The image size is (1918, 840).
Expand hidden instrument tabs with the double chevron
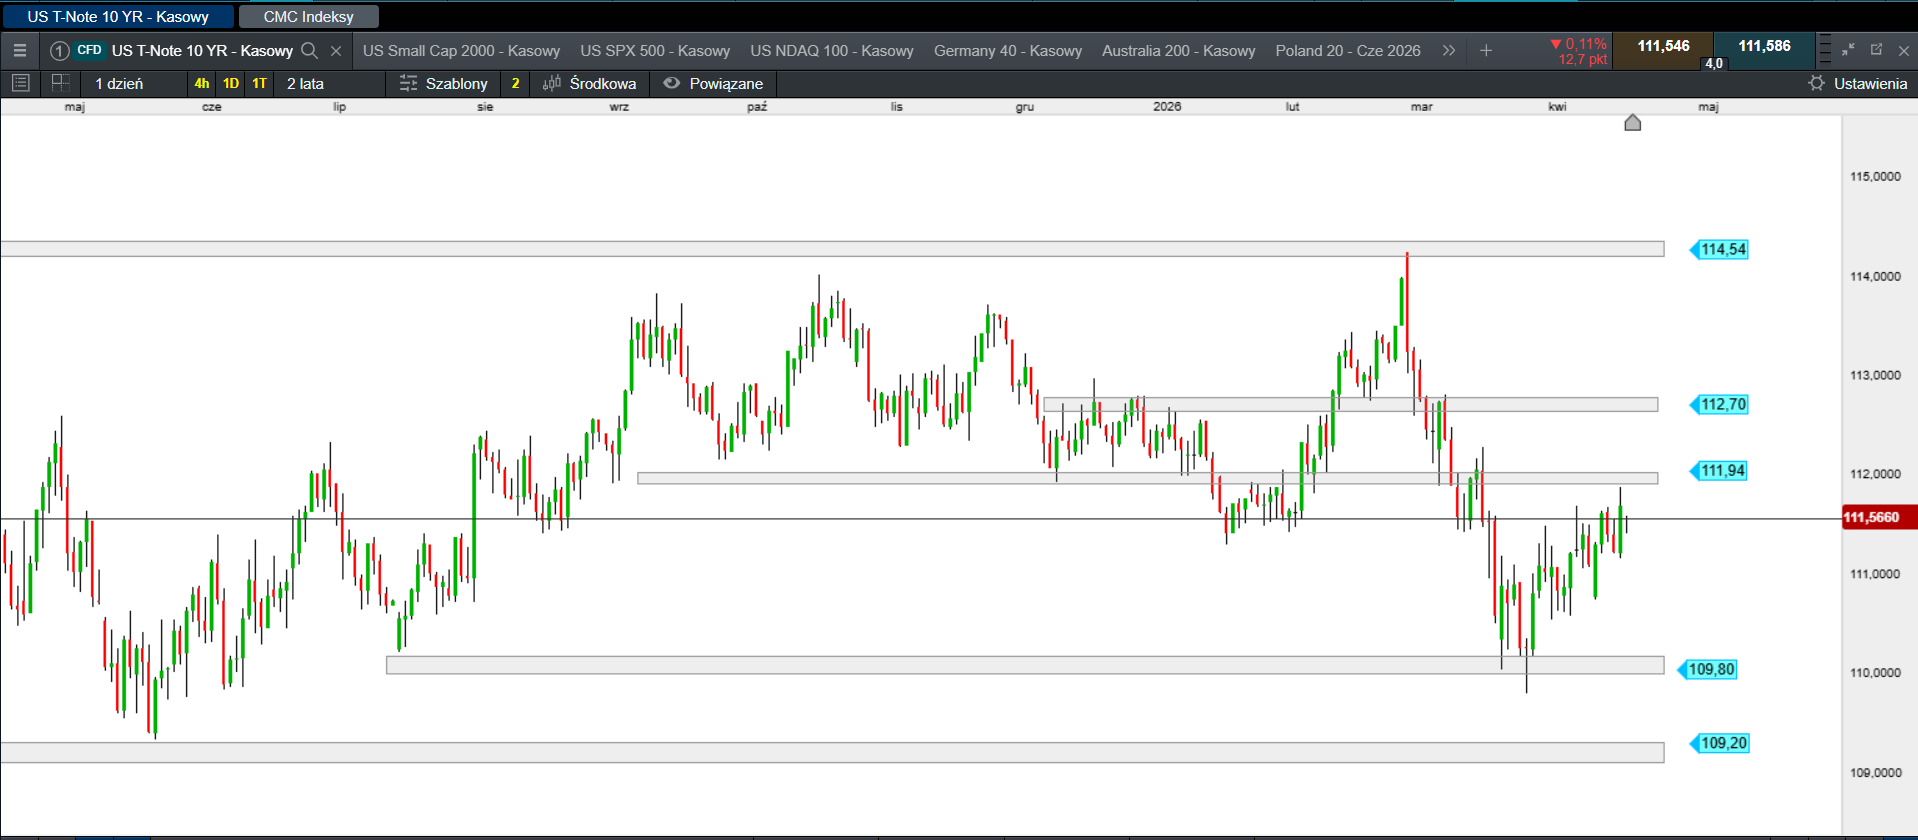pyautogui.click(x=1448, y=50)
